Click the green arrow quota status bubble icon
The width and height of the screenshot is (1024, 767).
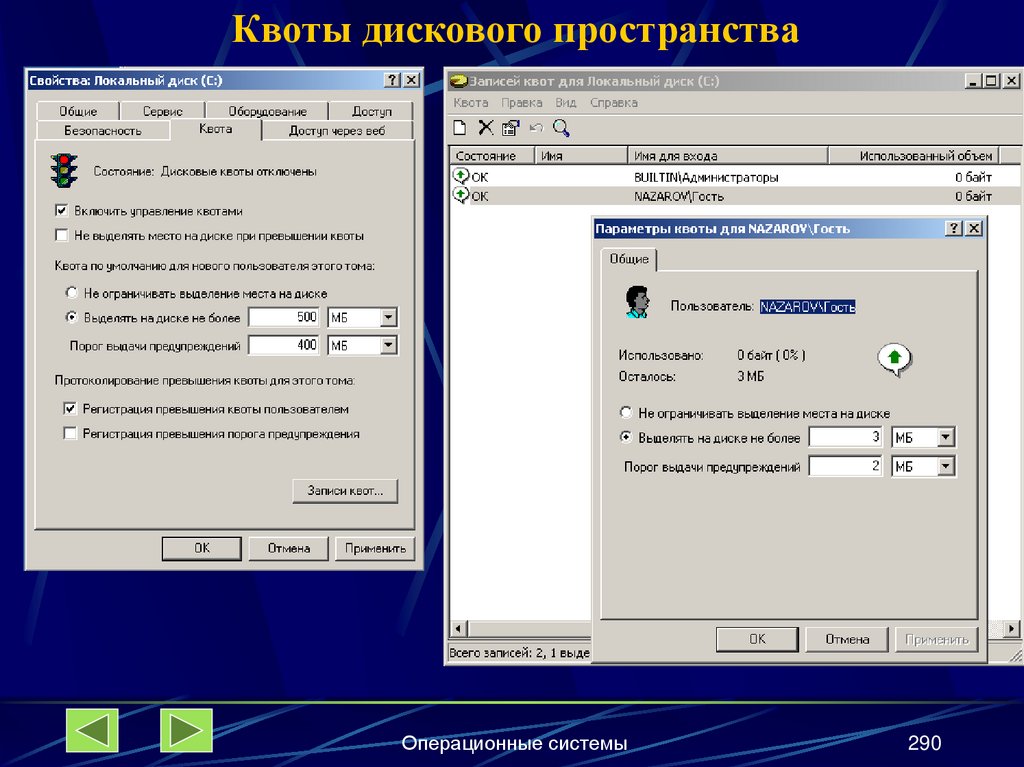click(x=894, y=359)
